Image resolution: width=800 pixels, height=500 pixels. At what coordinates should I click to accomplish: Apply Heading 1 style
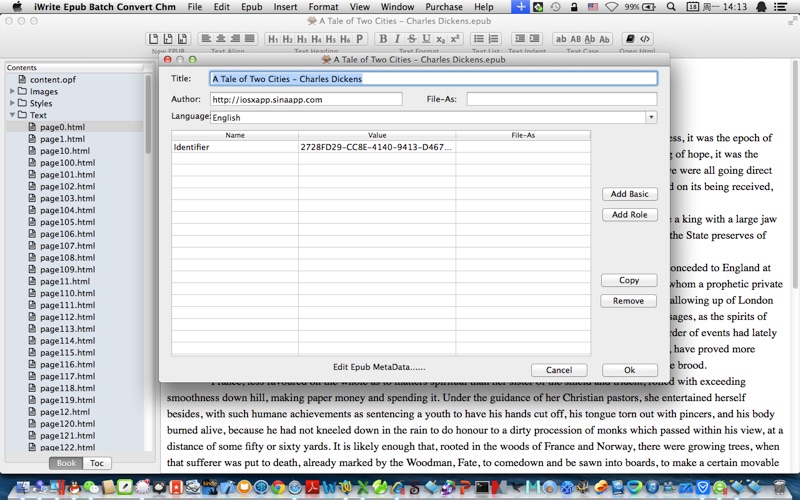pyautogui.click(x=273, y=39)
